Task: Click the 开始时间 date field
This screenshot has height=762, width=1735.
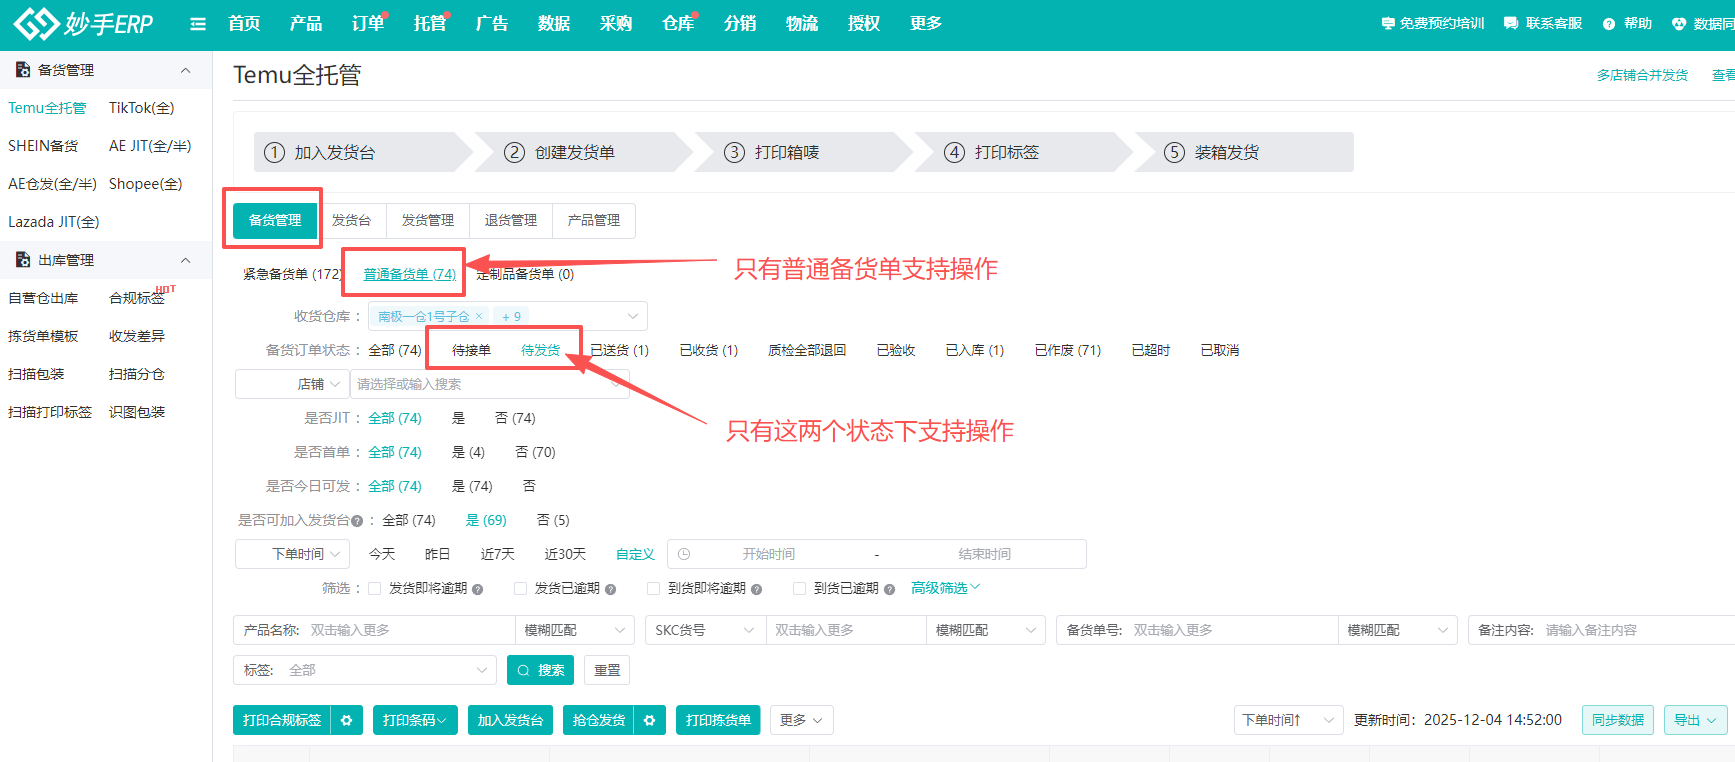Action: [768, 554]
